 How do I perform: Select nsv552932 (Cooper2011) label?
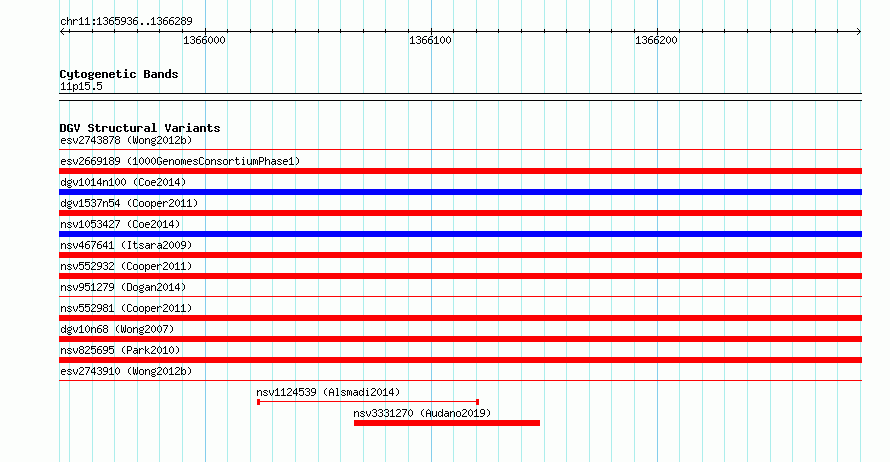point(126,266)
